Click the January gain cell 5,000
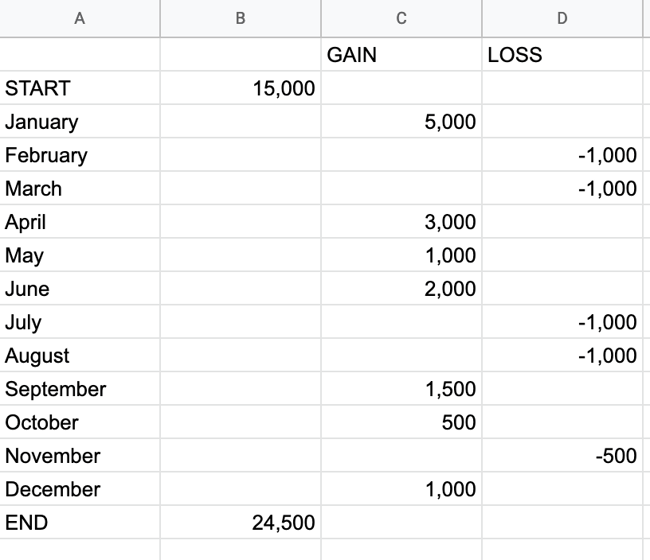 pyautogui.click(x=400, y=123)
